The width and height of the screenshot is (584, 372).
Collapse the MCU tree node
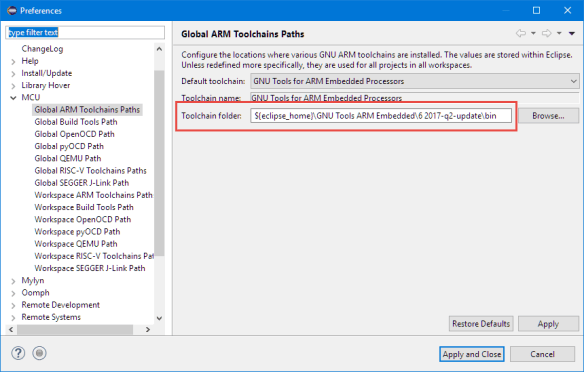13,98
